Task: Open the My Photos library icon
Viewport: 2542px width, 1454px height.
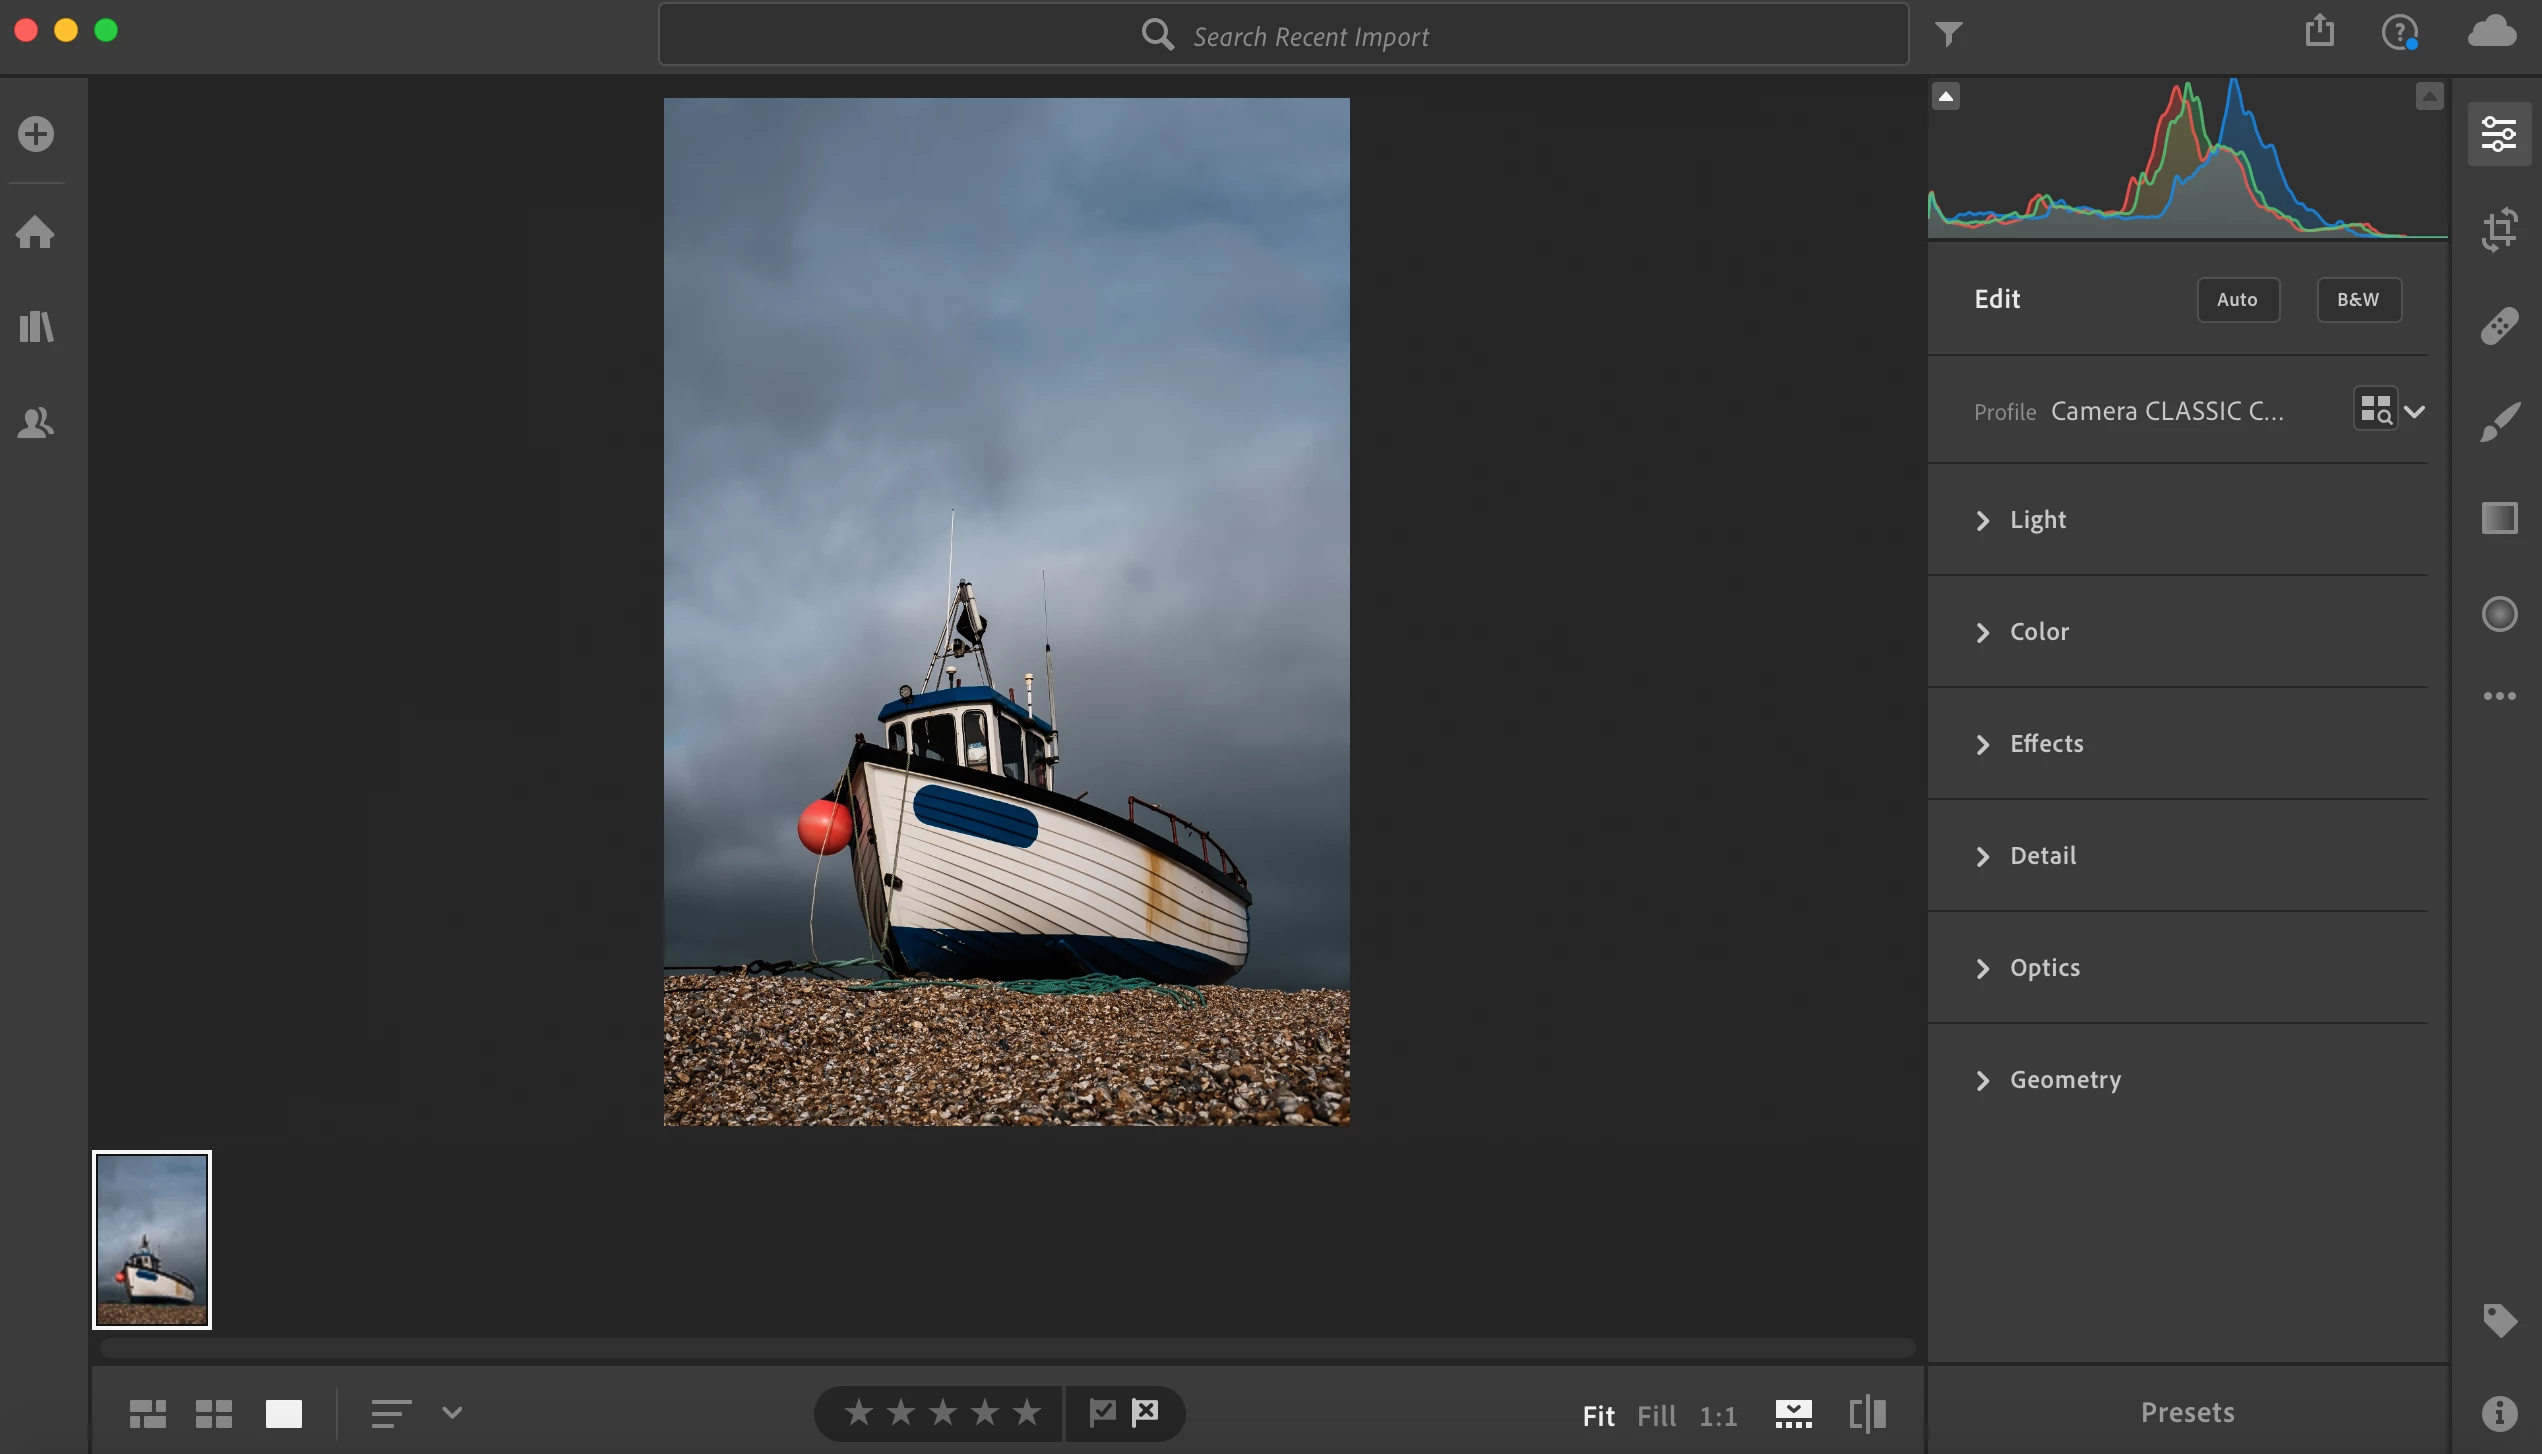Action: pyautogui.click(x=36, y=327)
